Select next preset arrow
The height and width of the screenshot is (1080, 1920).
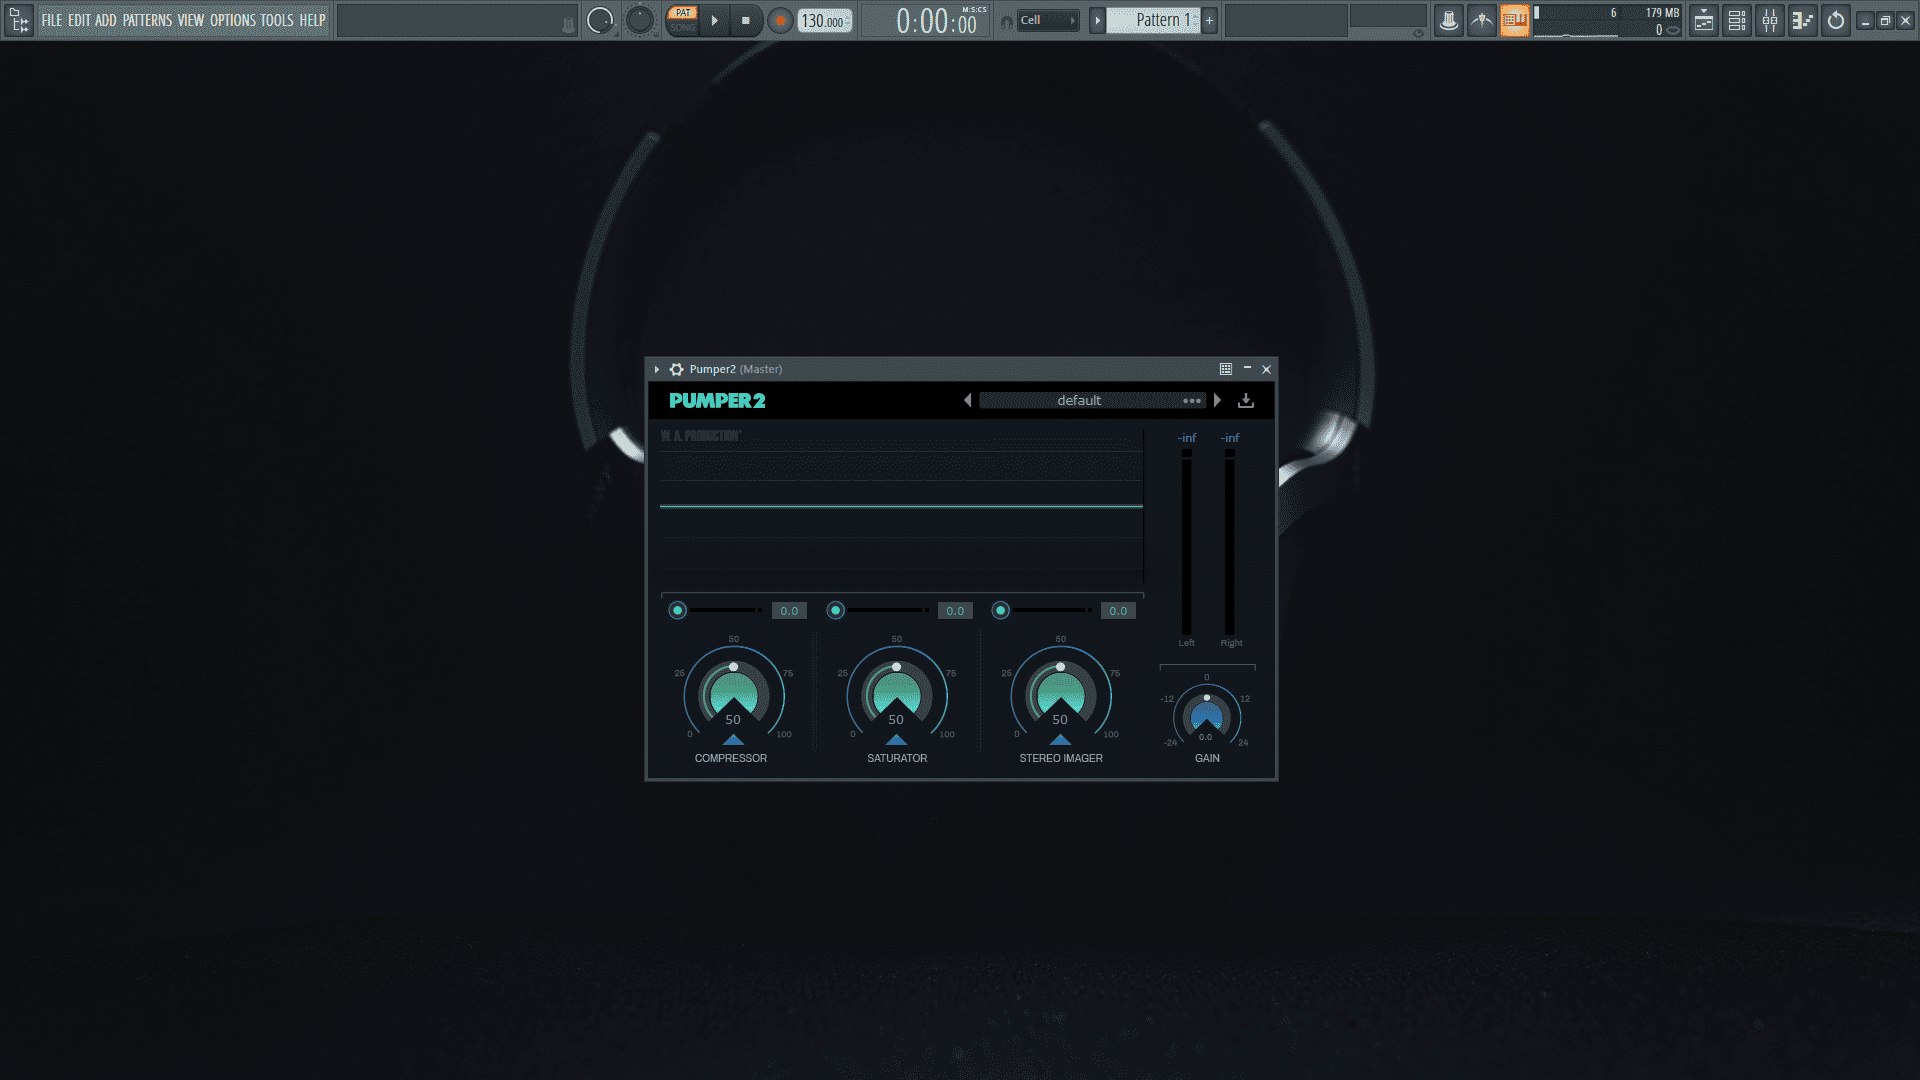(x=1217, y=400)
